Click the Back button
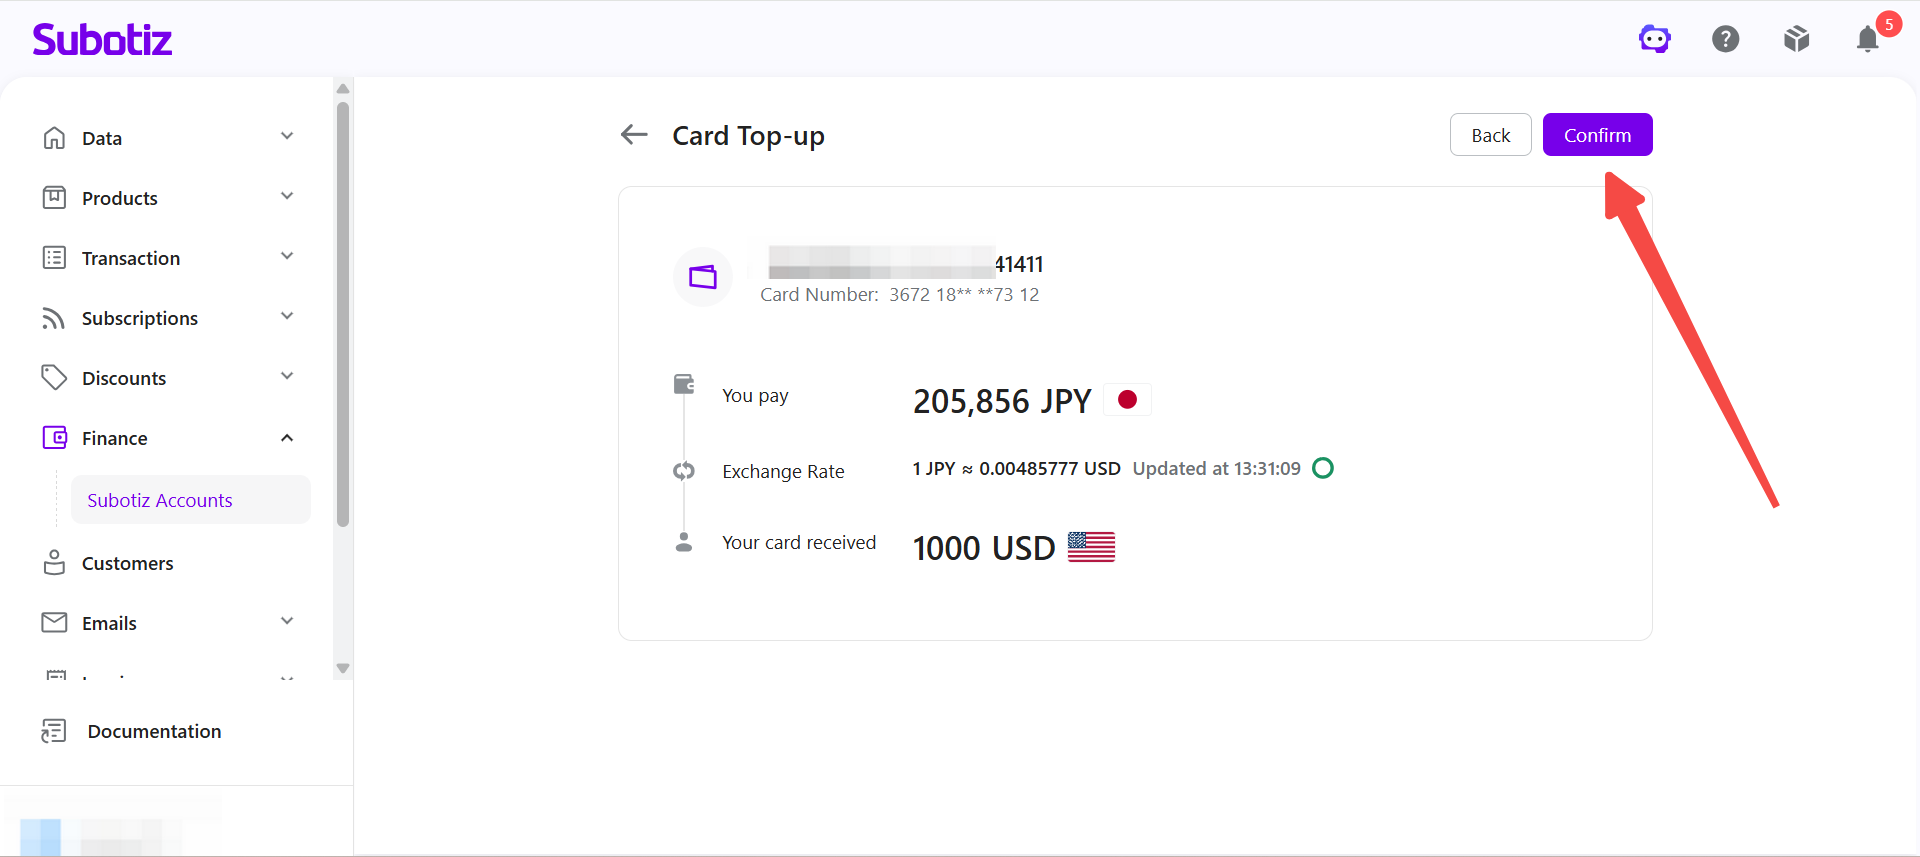The width and height of the screenshot is (1920, 857). click(x=1490, y=135)
